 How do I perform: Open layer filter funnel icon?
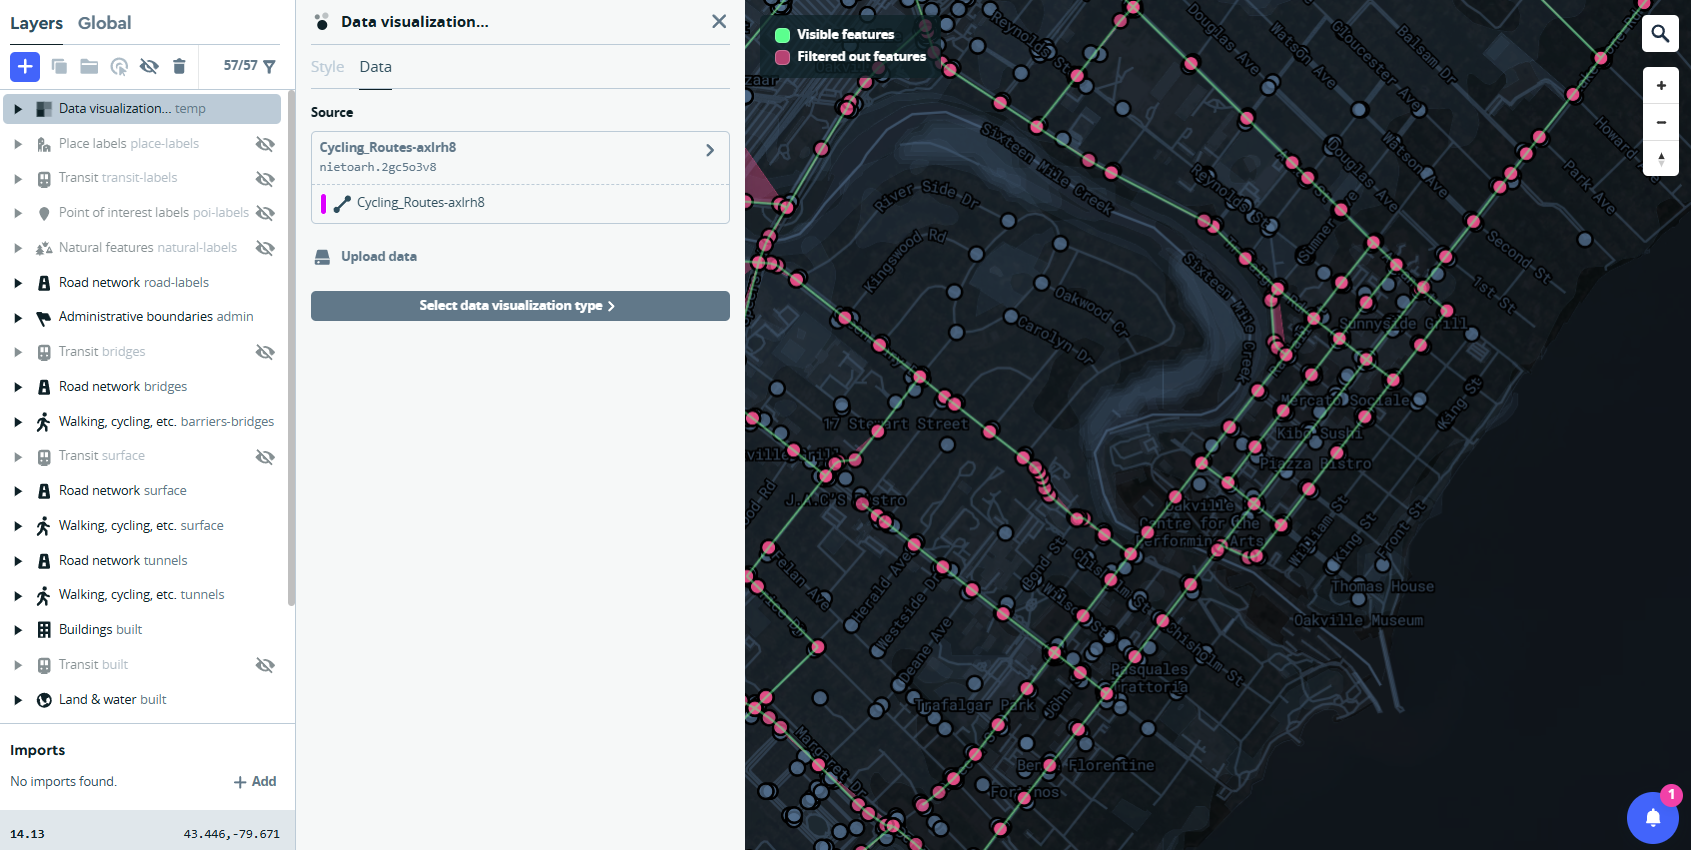(269, 66)
